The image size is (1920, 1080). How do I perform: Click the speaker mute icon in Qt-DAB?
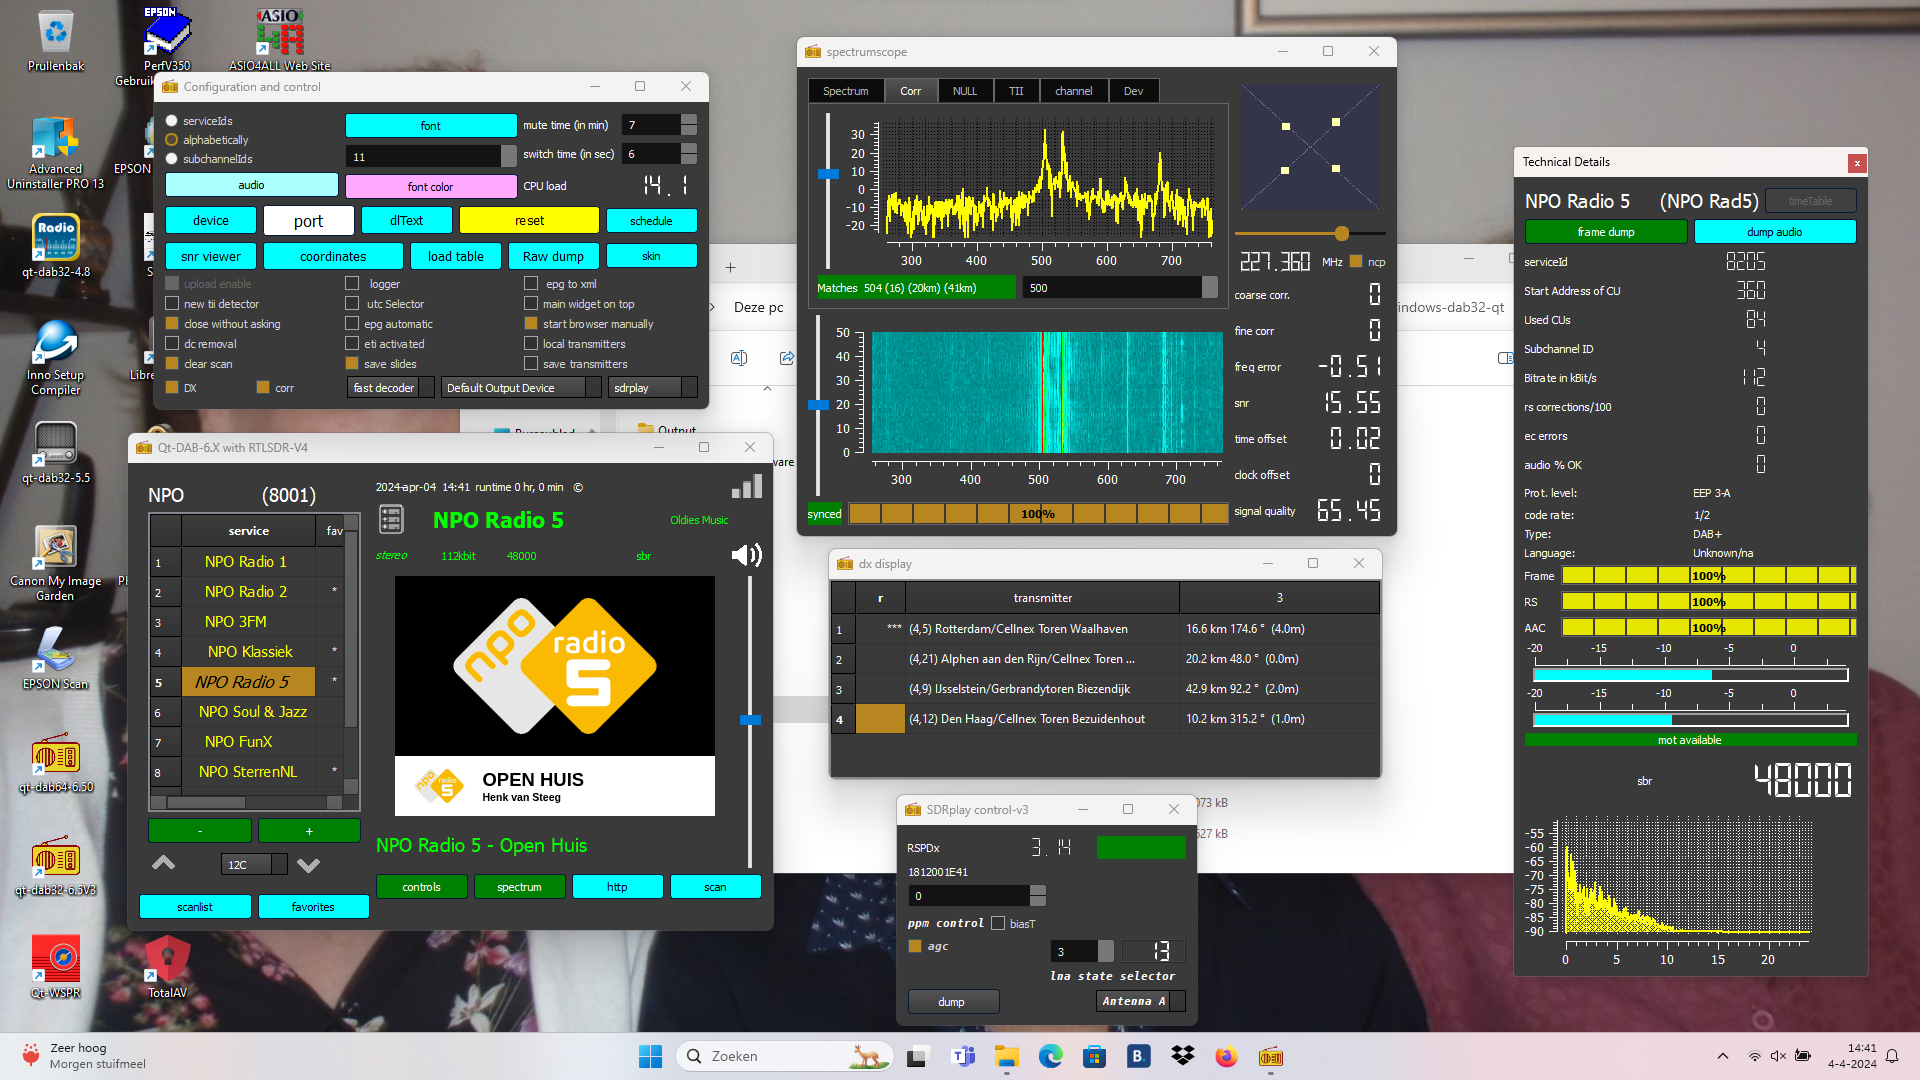tap(746, 555)
